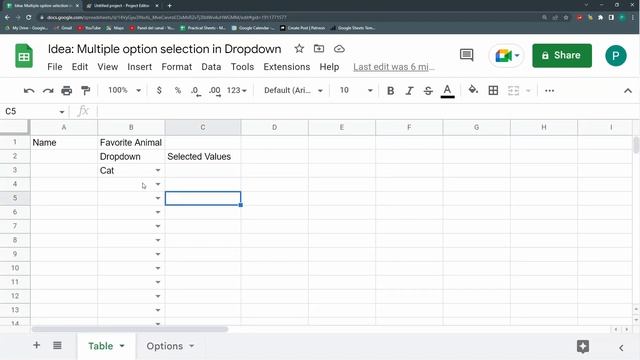The width and height of the screenshot is (640, 360).
Task: Open the text color picker
Action: tap(447, 91)
